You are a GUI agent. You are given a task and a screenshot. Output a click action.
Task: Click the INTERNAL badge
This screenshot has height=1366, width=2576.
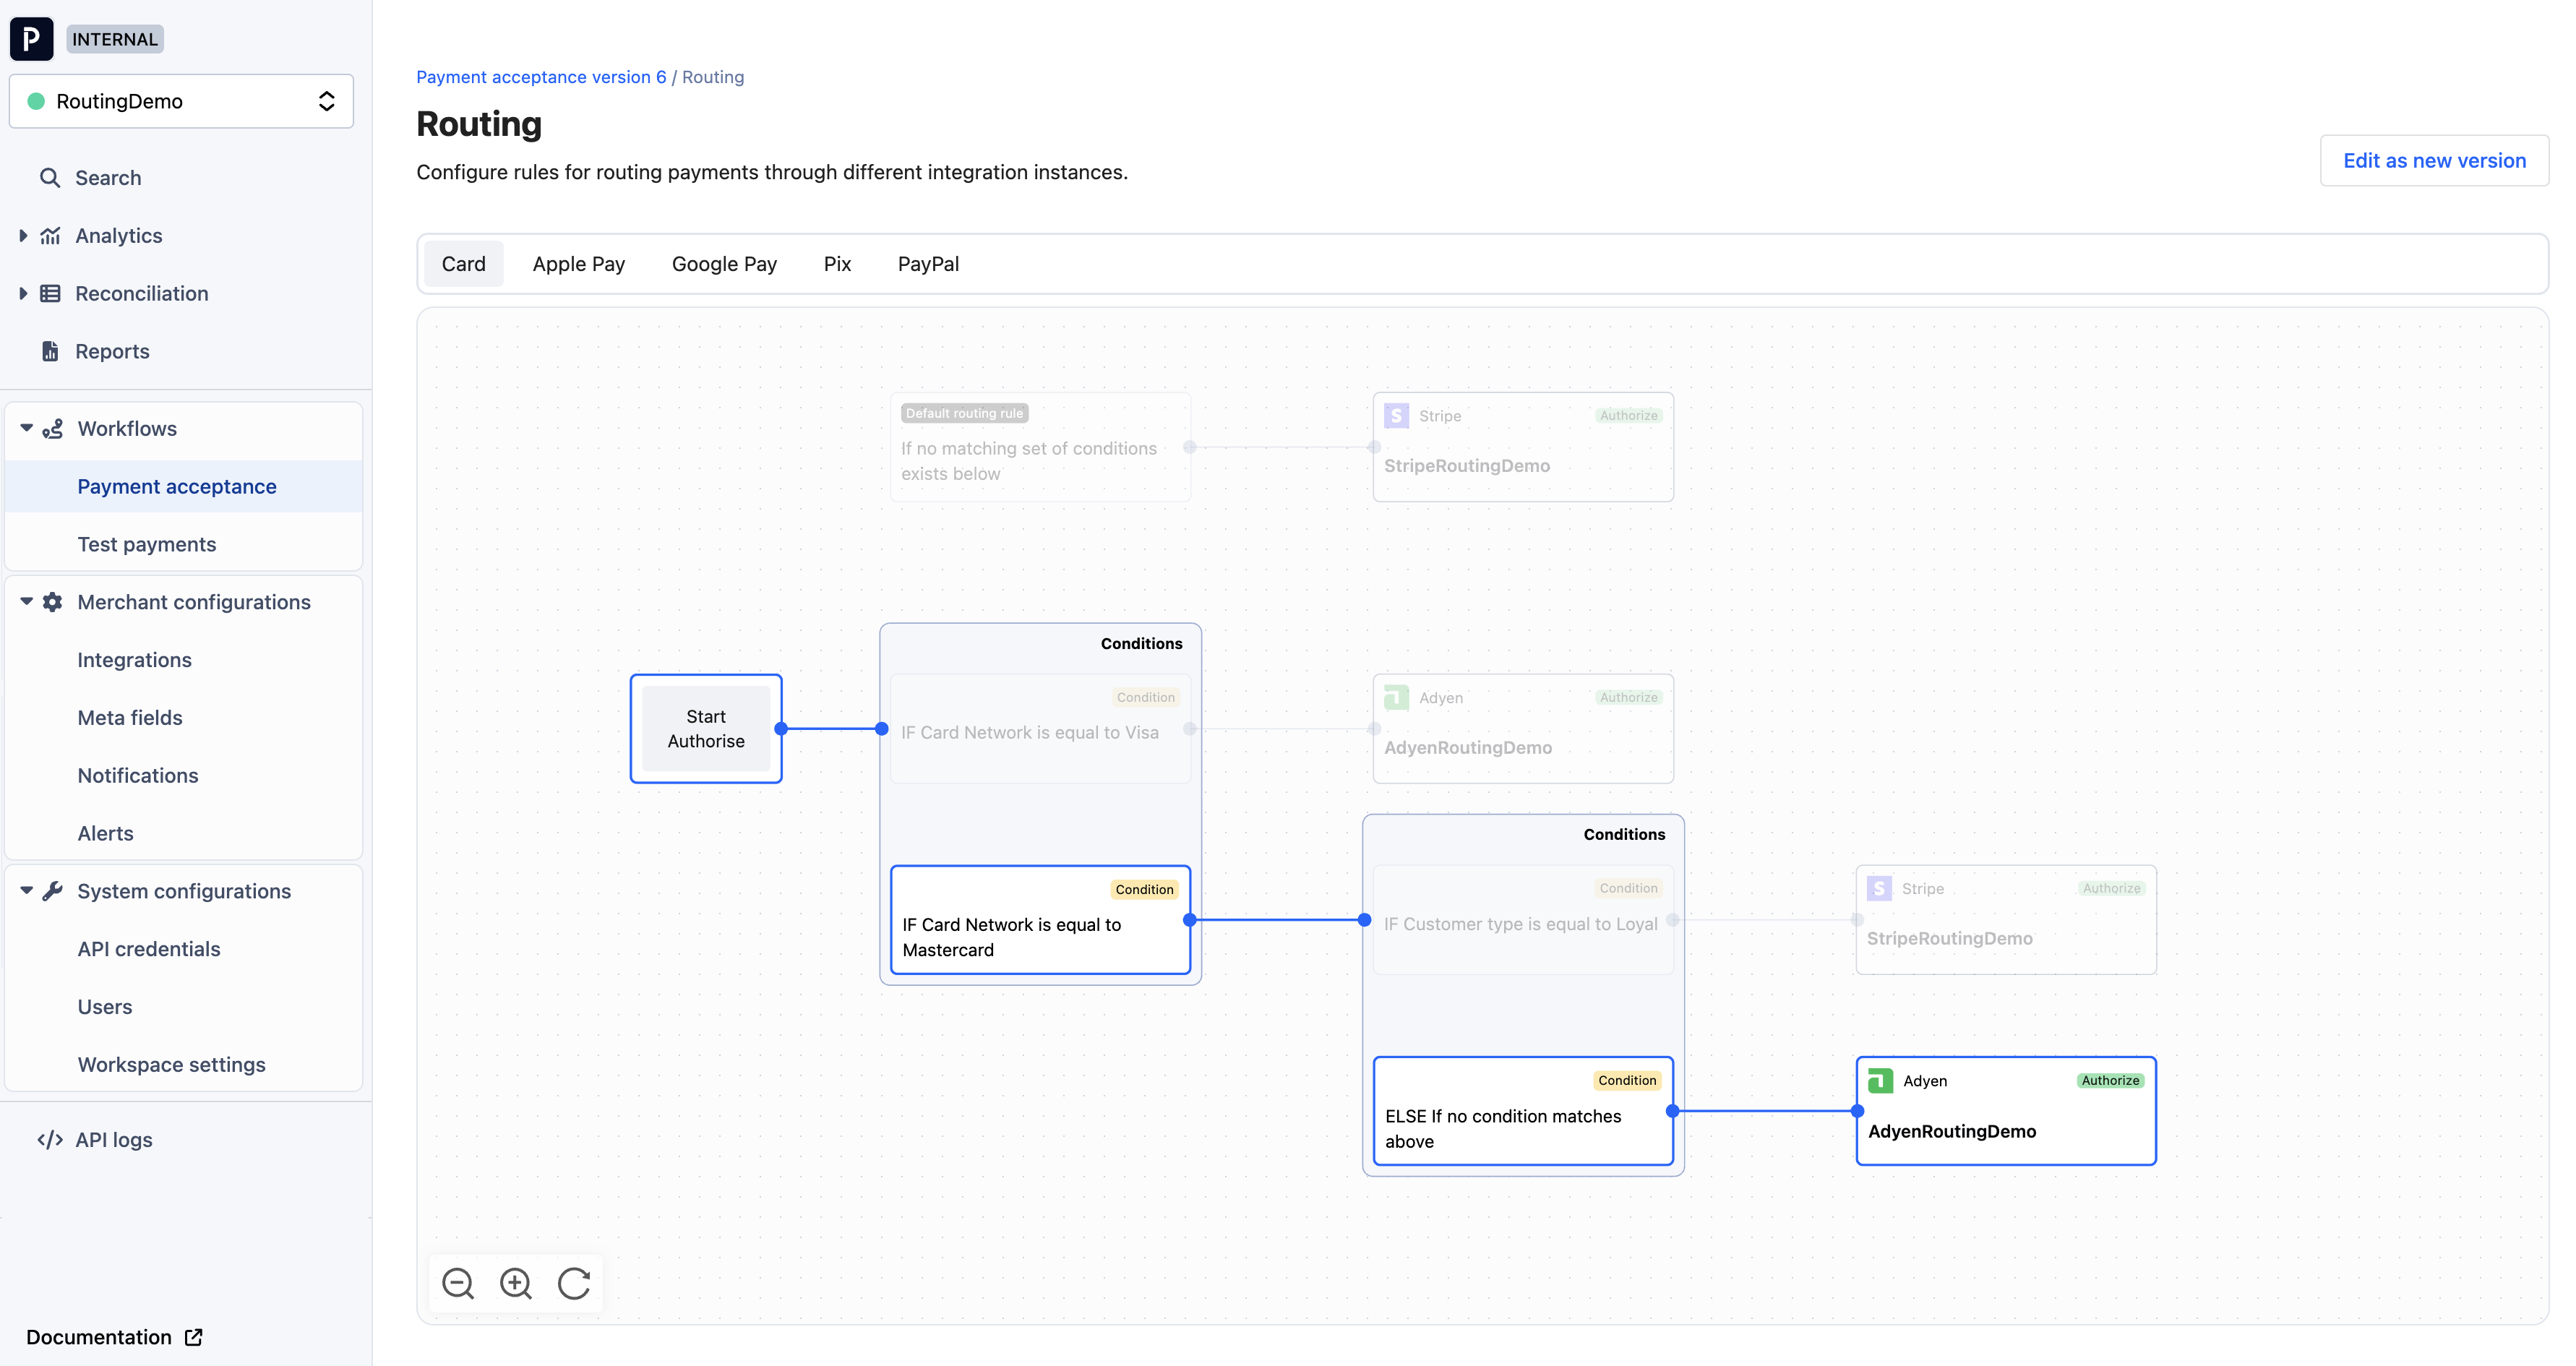(115, 39)
